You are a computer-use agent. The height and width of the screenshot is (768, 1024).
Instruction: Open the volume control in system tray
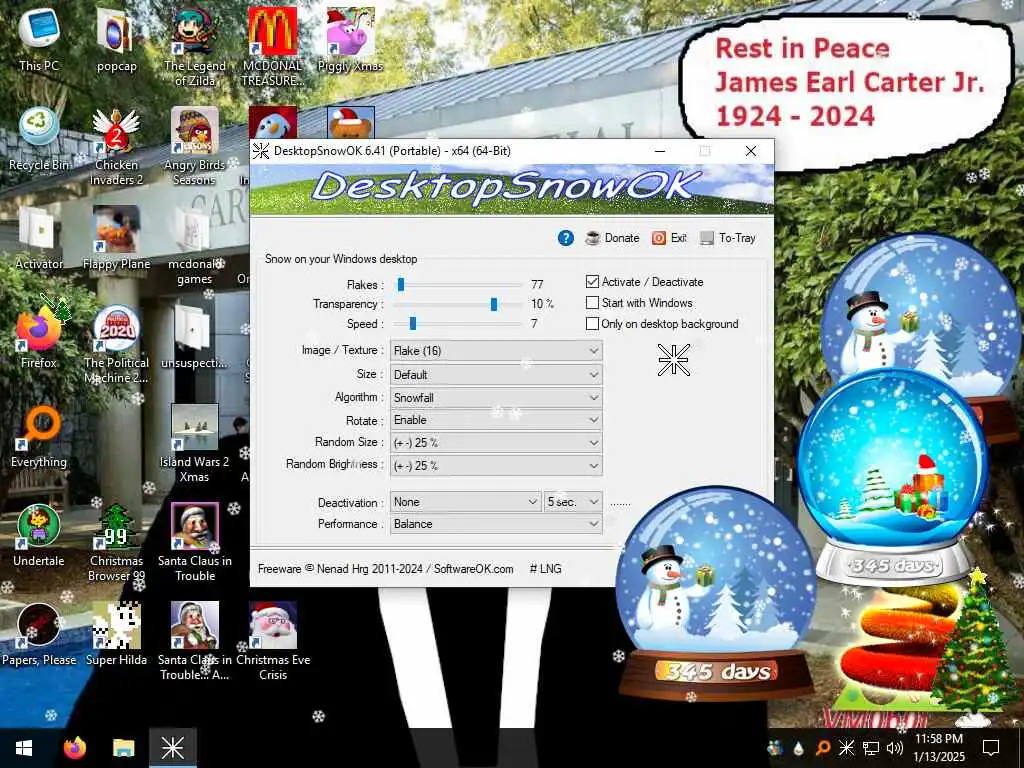tap(894, 748)
